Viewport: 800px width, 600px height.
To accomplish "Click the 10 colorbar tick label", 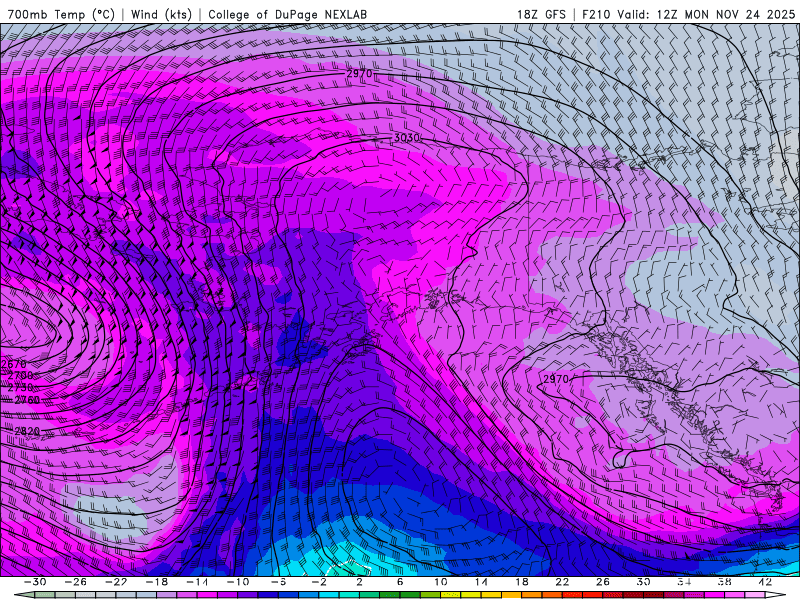I will [441, 582].
